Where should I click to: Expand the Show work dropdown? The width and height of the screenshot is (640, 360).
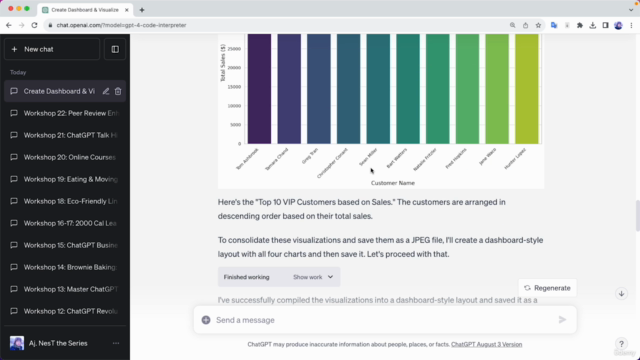(313, 277)
